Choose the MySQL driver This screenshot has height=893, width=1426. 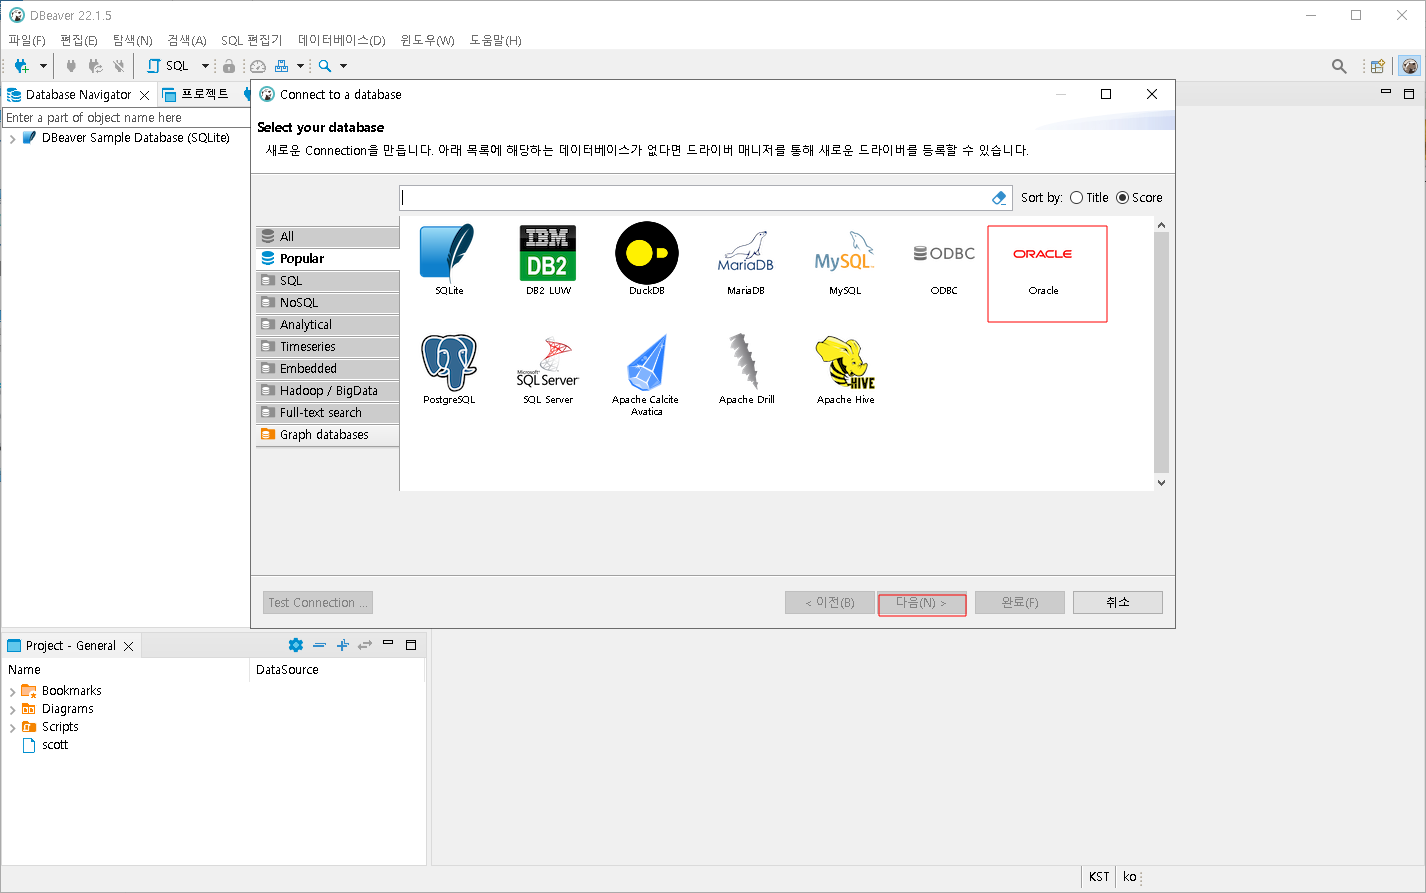pyautogui.click(x=844, y=260)
